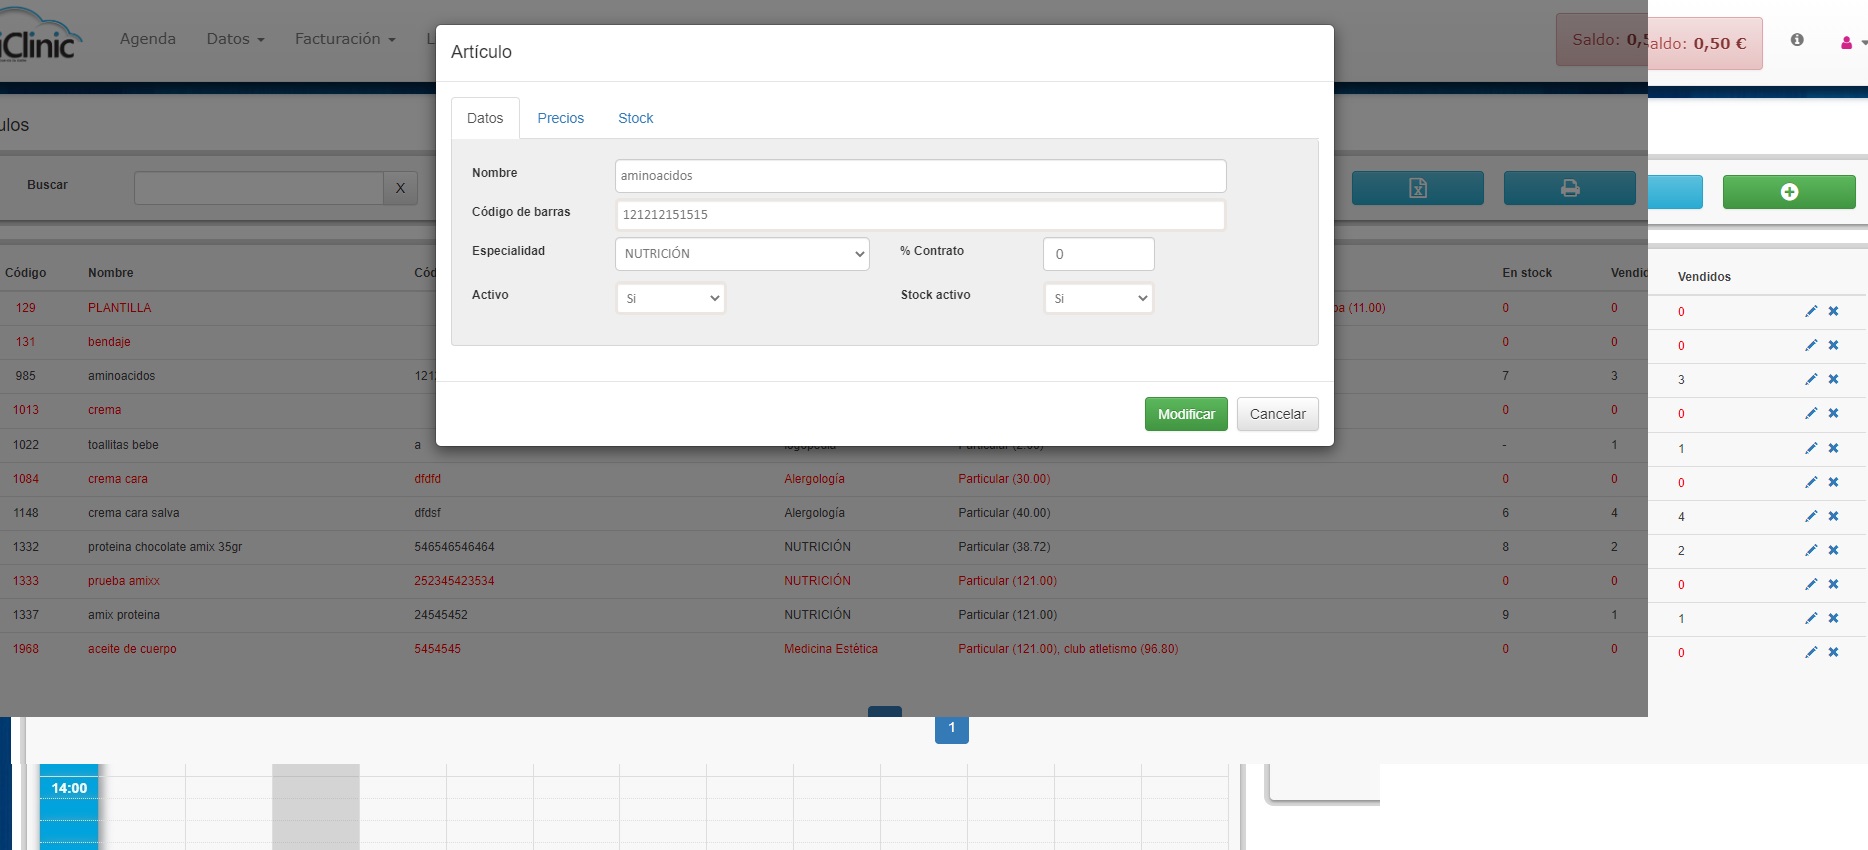Edit article with code 1084
The width and height of the screenshot is (1868, 850).
[1811, 482]
